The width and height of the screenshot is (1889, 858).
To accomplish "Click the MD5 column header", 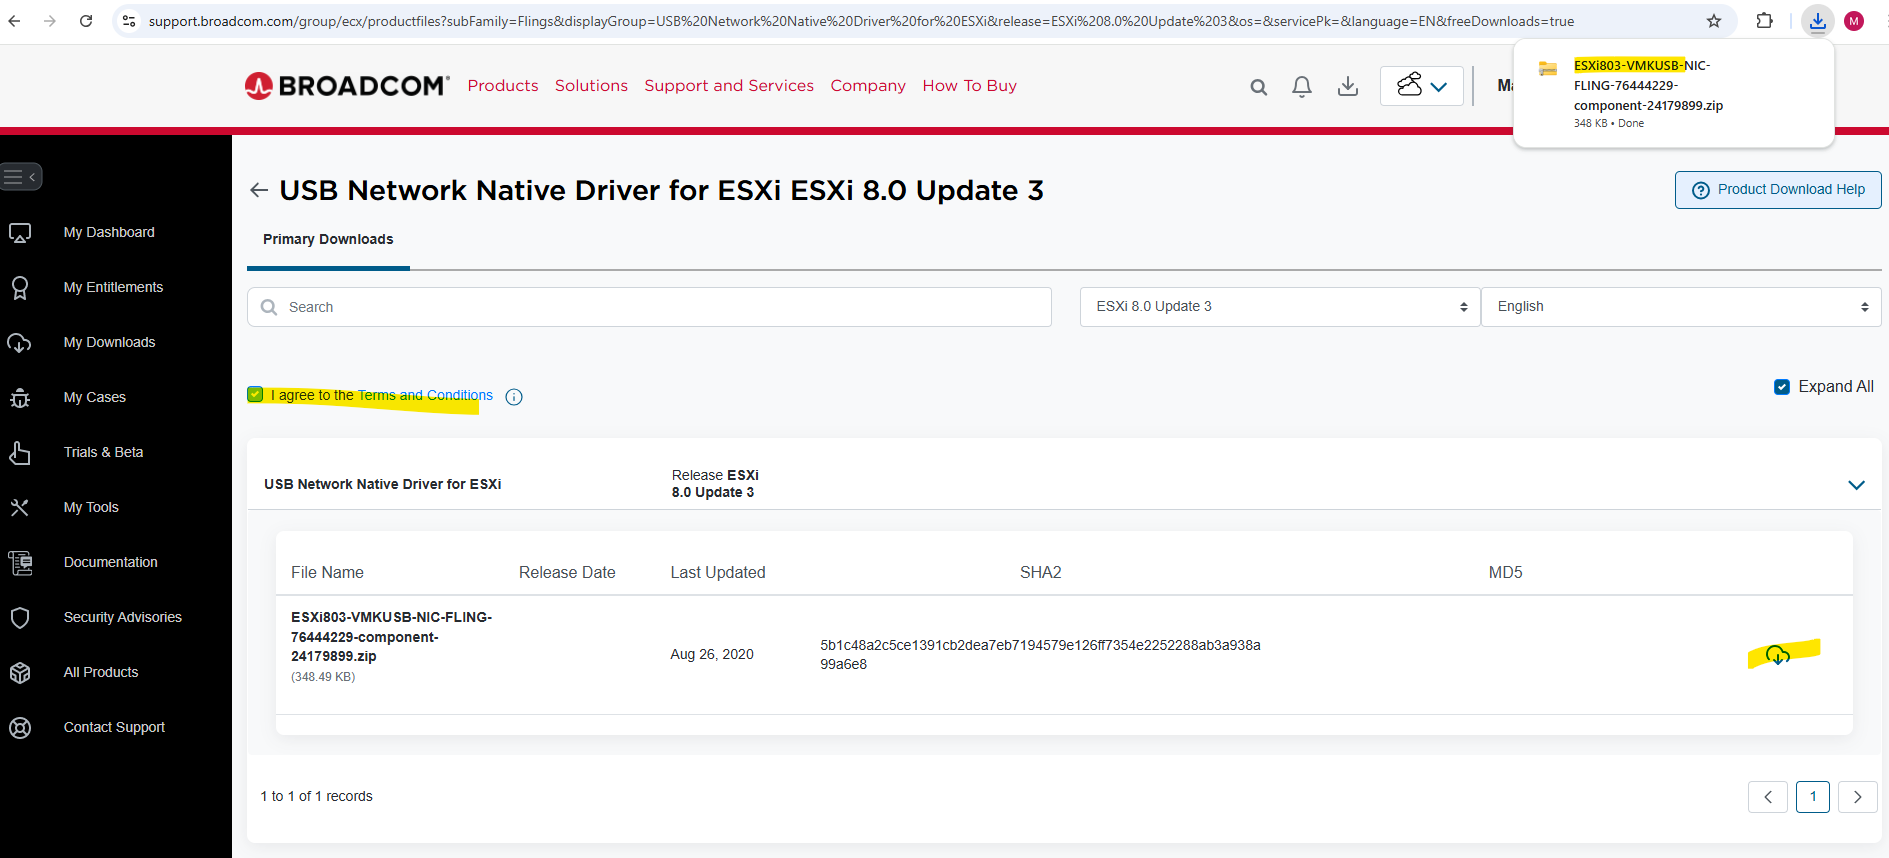I will (x=1505, y=573).
